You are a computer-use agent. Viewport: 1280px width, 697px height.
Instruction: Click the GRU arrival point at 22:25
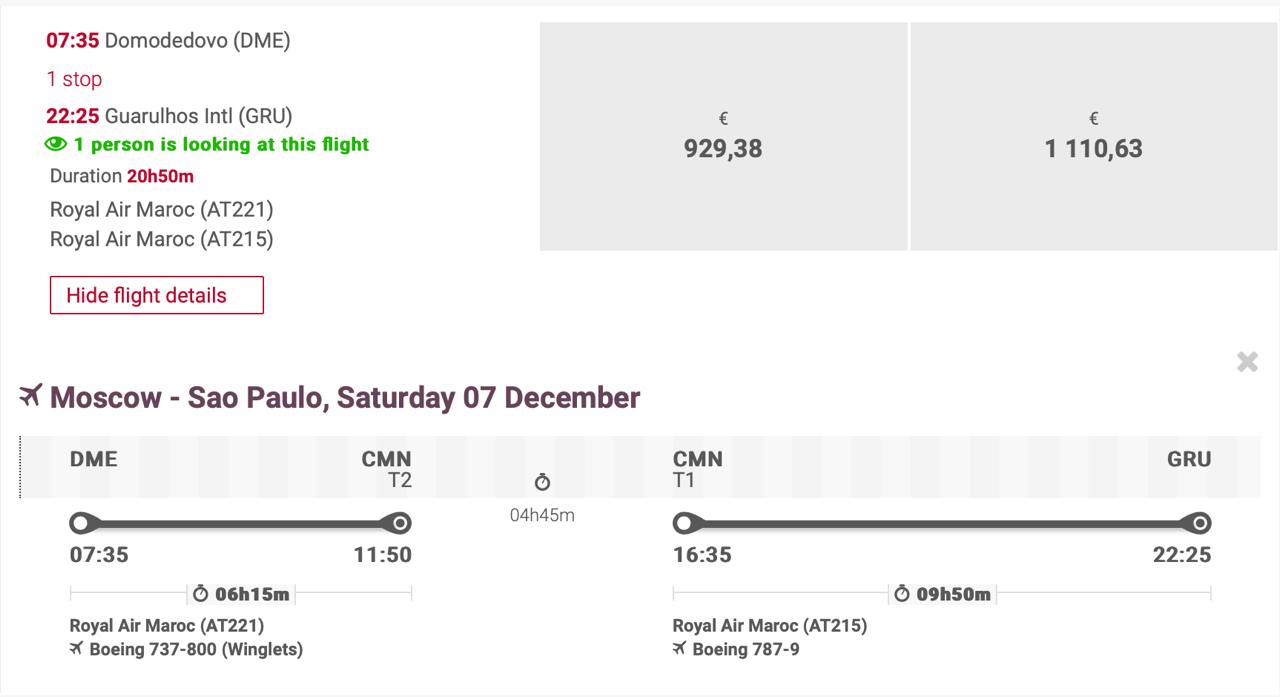click(x=1199, y=523)
